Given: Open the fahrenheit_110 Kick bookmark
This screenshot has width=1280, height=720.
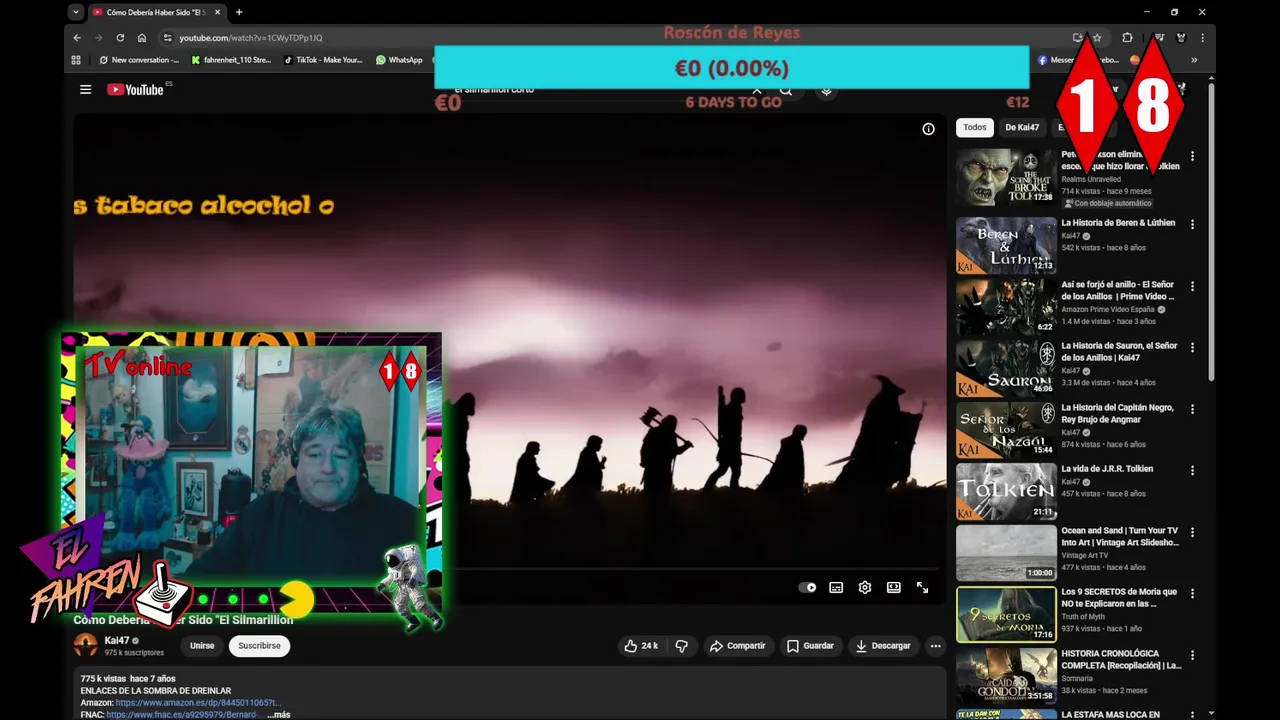Looking at the screenshot, I should [x=231, y=60].
